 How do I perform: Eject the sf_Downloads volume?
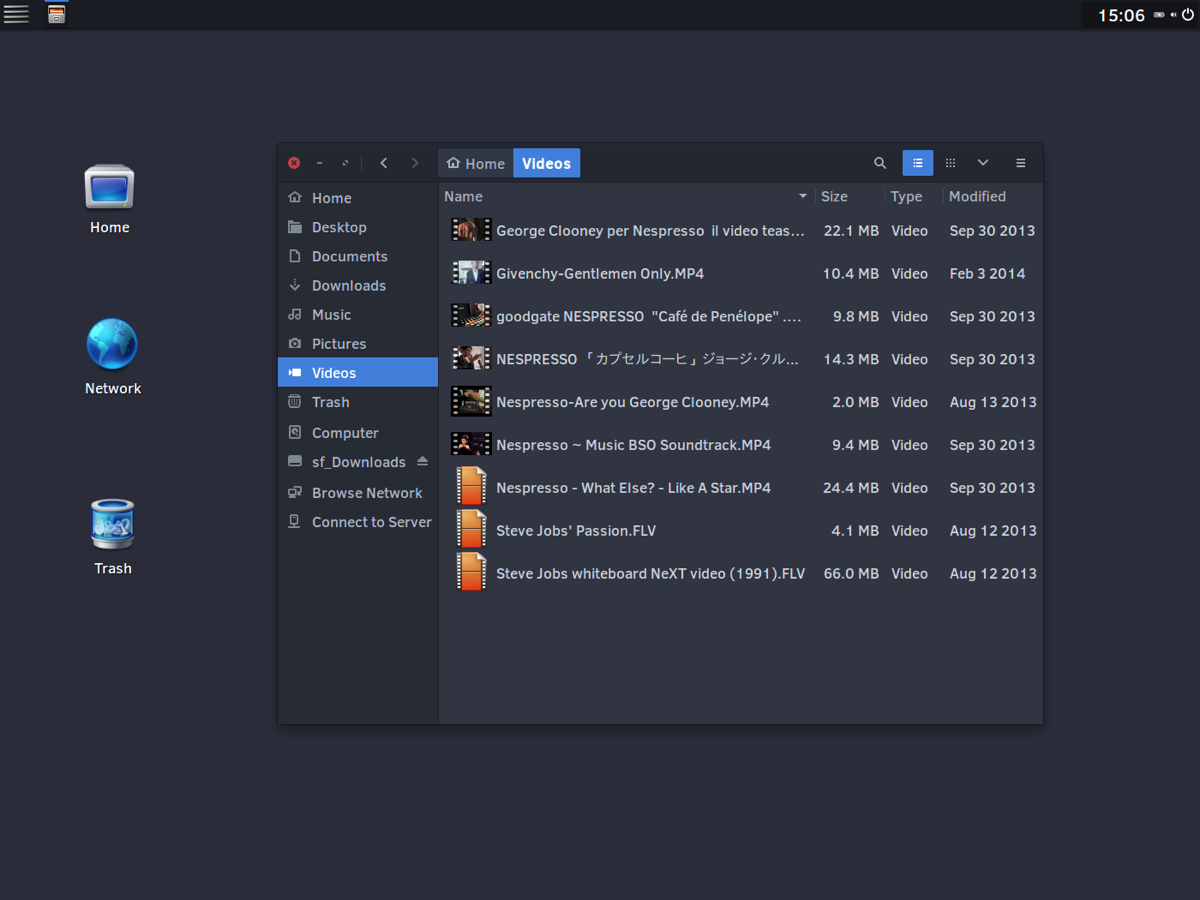pyautogui.click(x=422, y=462)
